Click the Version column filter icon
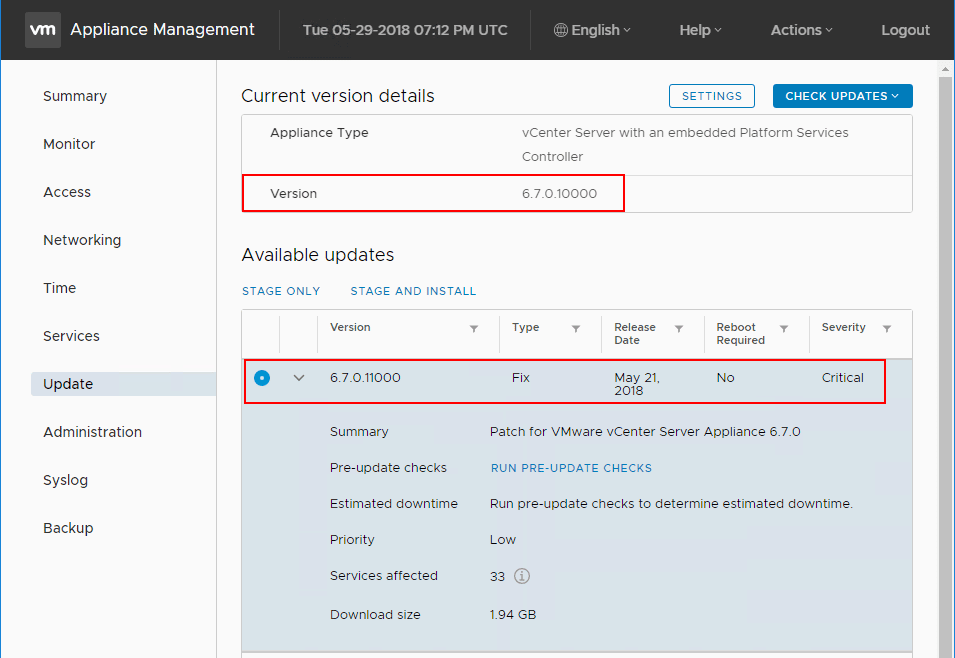 coord(474,329)
